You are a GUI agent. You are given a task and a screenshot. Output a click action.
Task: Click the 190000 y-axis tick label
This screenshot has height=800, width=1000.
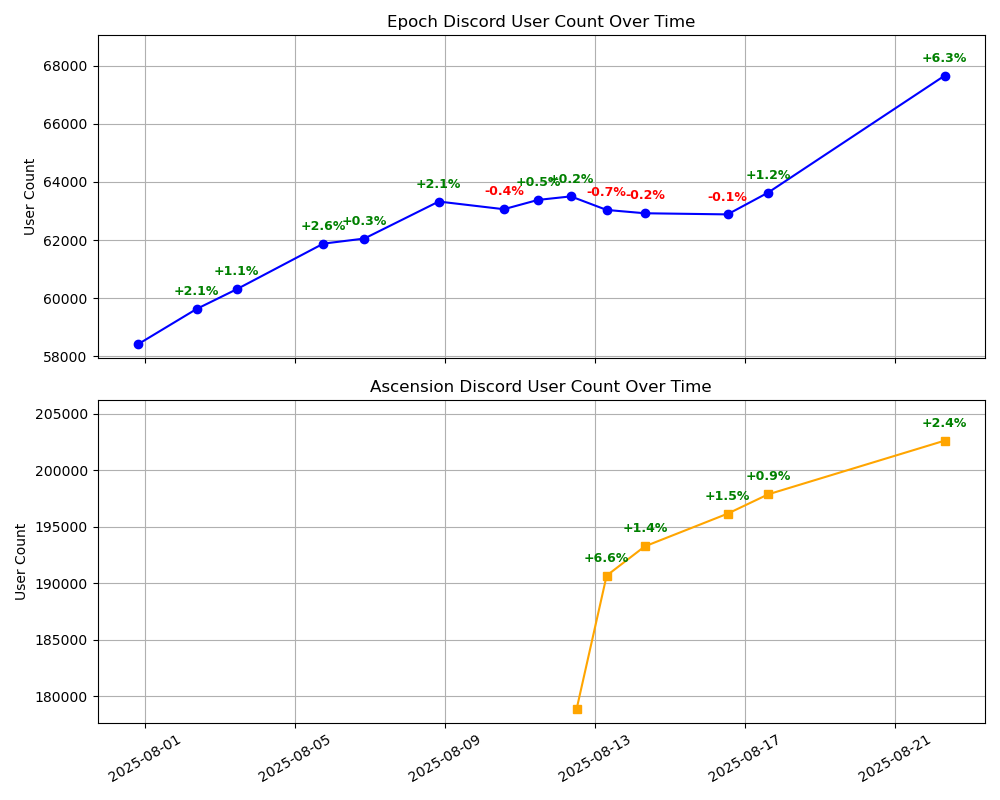[61, 584]
